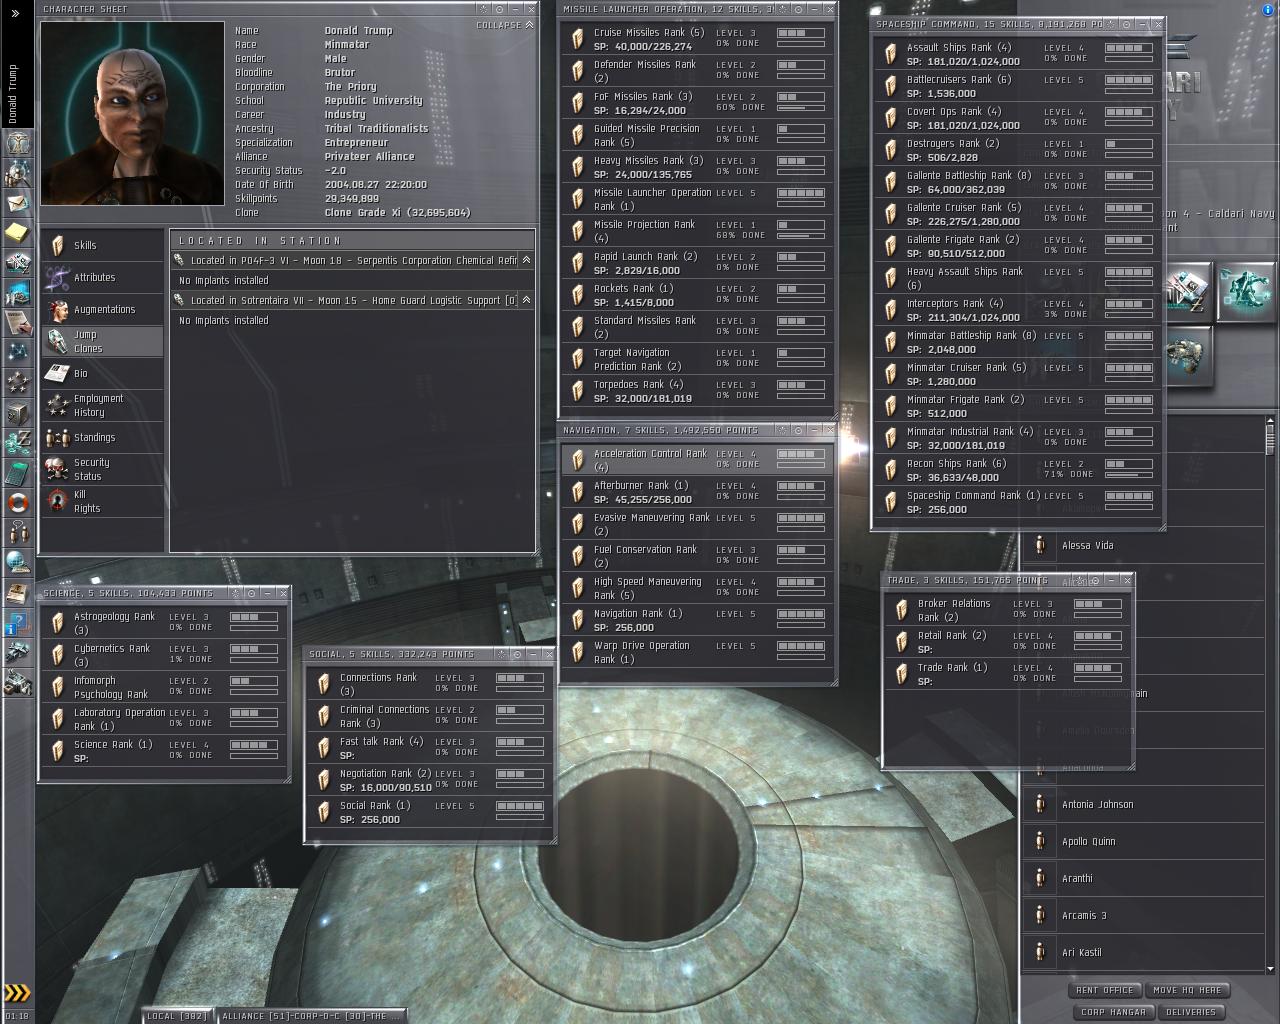Select guest "Antonia Johnson" in the list
1280x1024 pixels.
click(x=1146, y=804)
